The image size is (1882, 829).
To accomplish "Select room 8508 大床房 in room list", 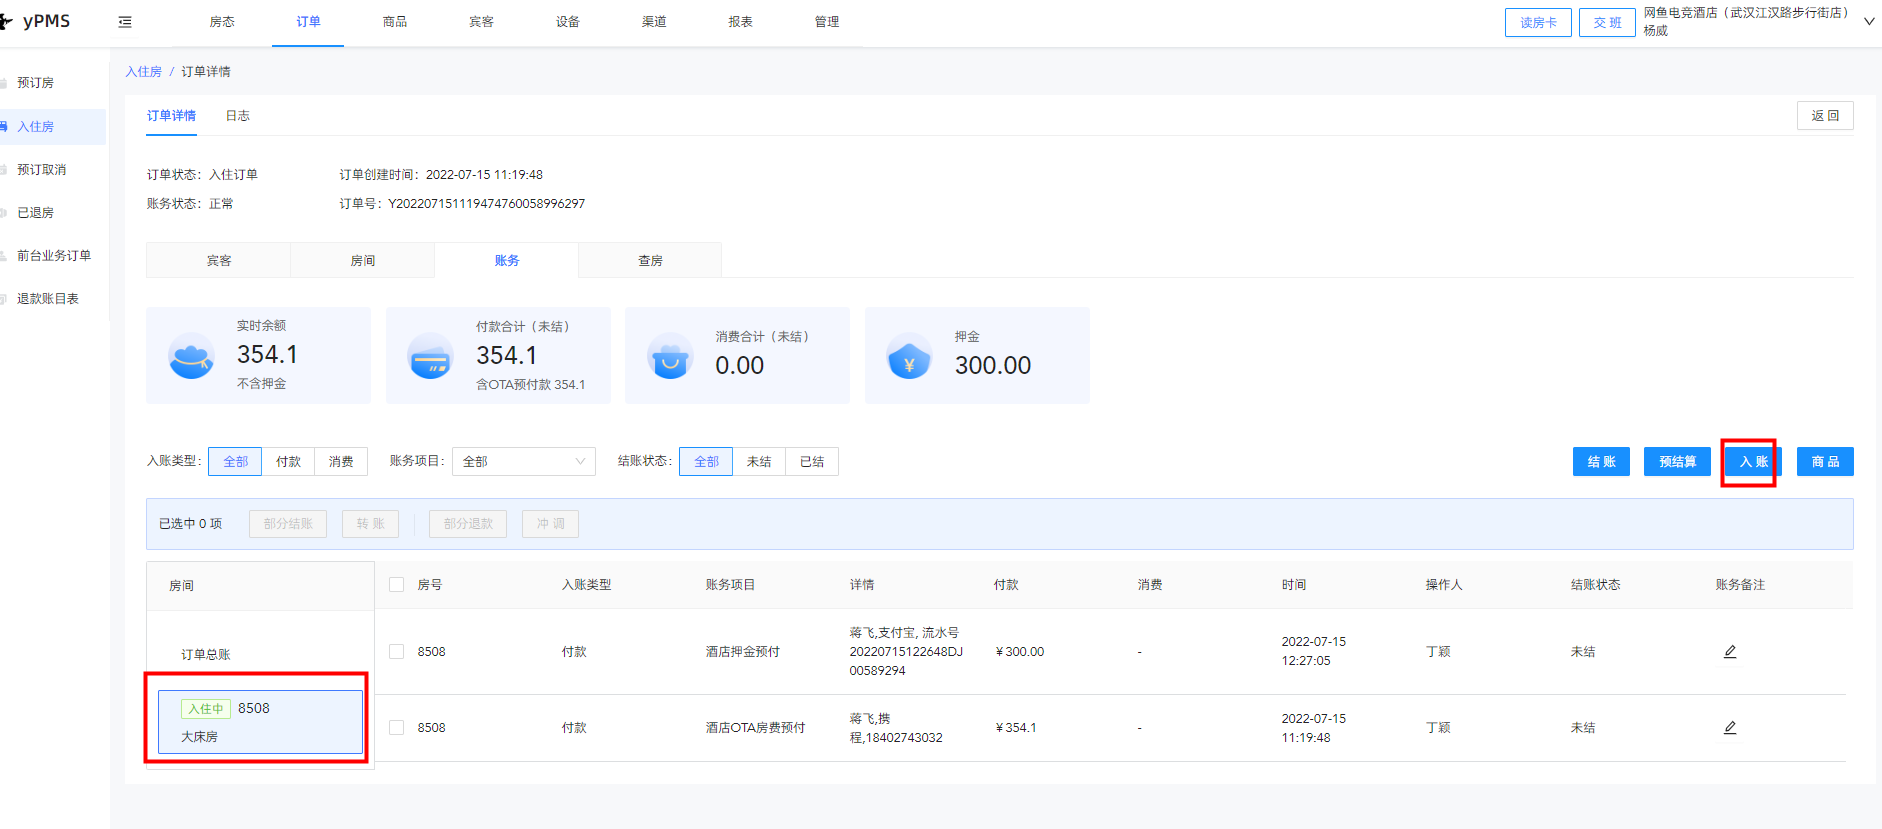I will [x=260, y=722].
